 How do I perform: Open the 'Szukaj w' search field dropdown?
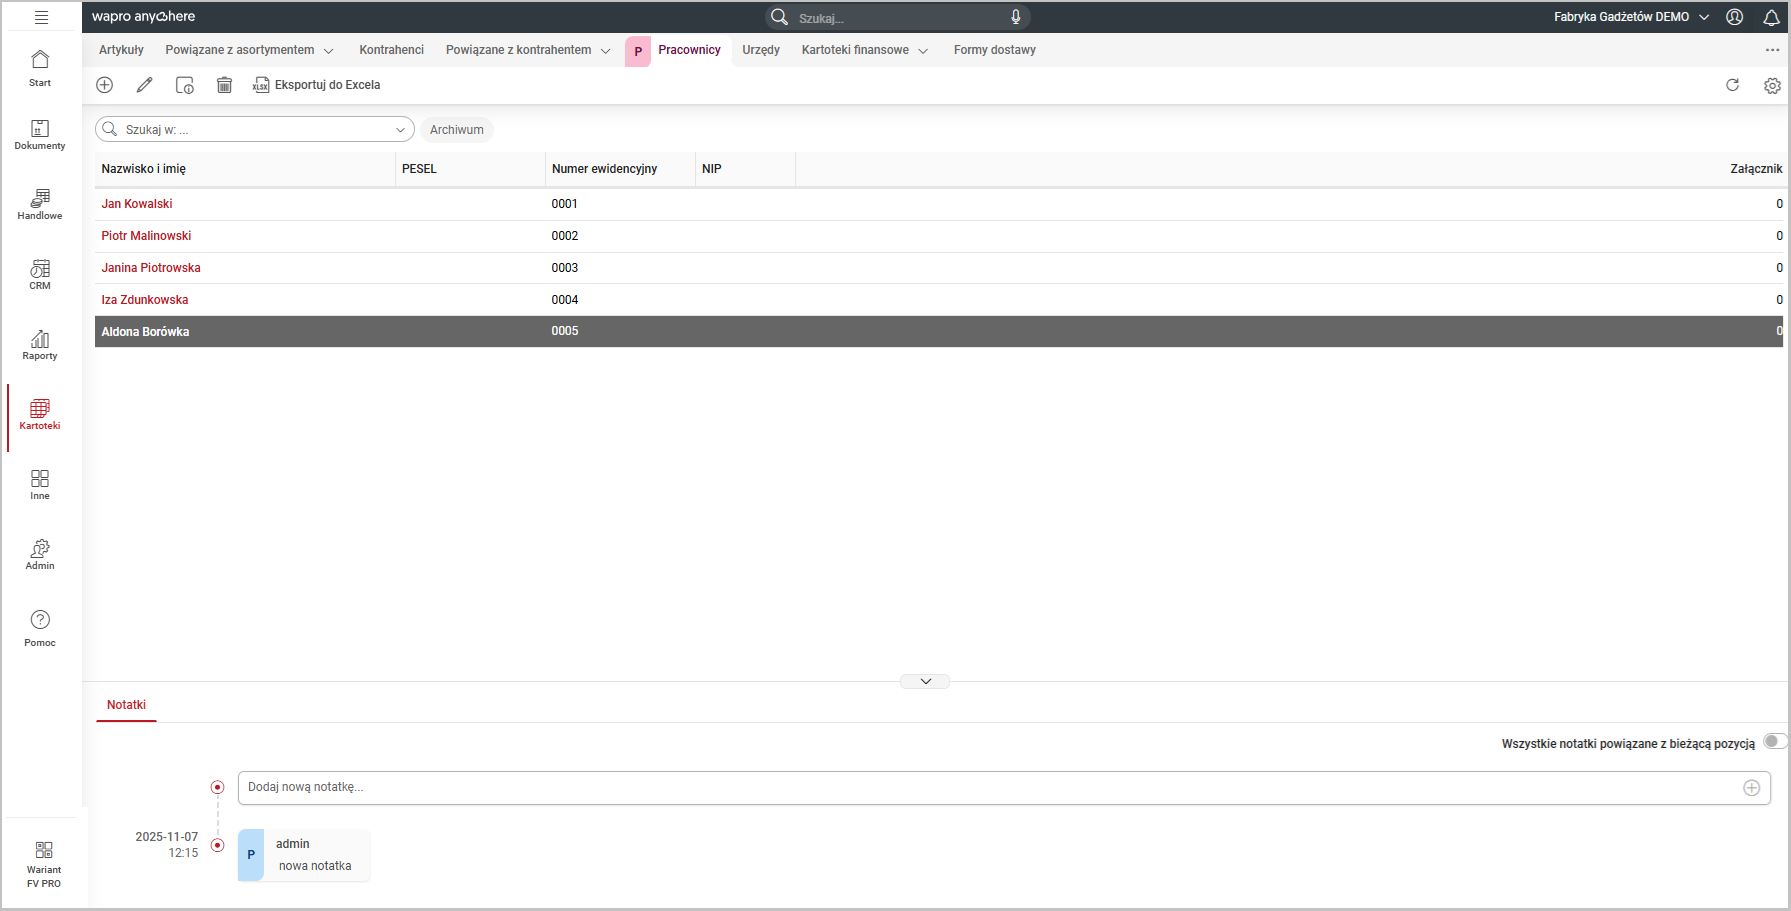[x=400, y=130]
